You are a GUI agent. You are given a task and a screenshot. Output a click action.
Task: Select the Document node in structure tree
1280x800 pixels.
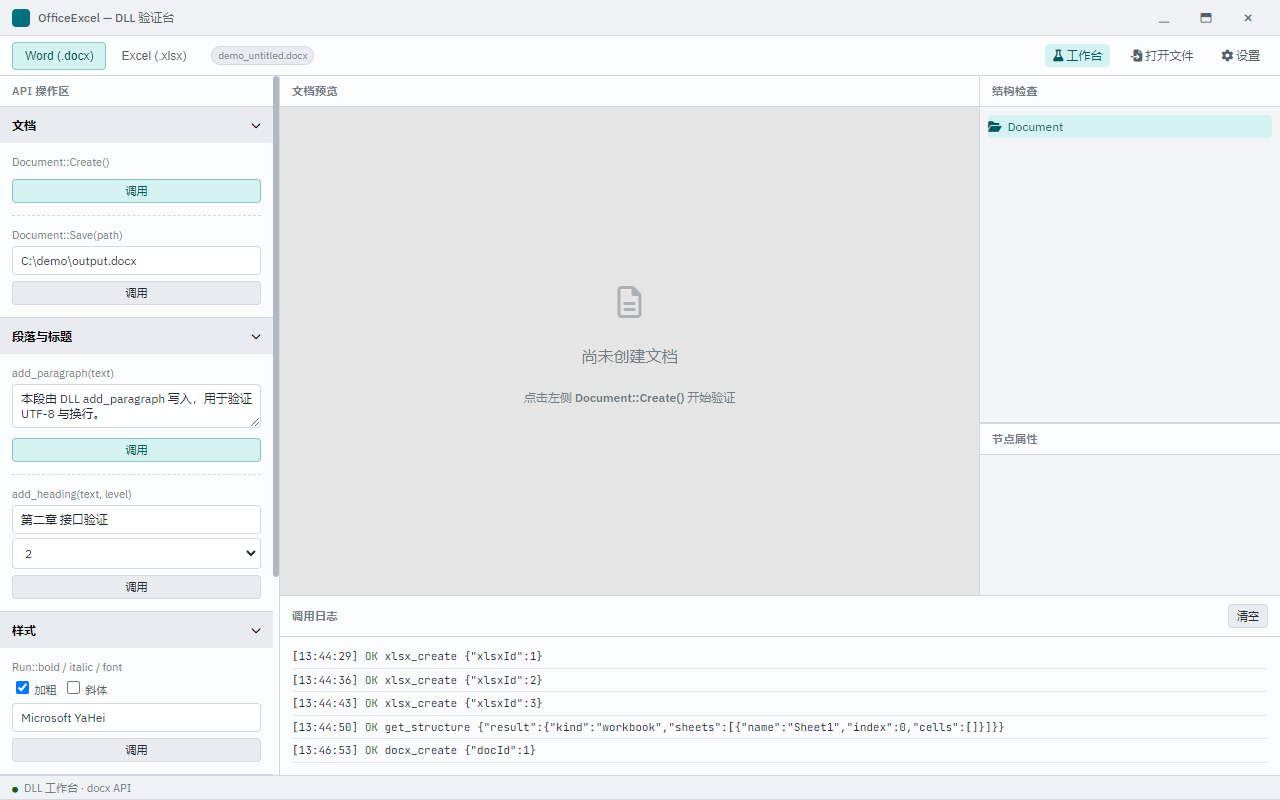tap(1130, 127)
